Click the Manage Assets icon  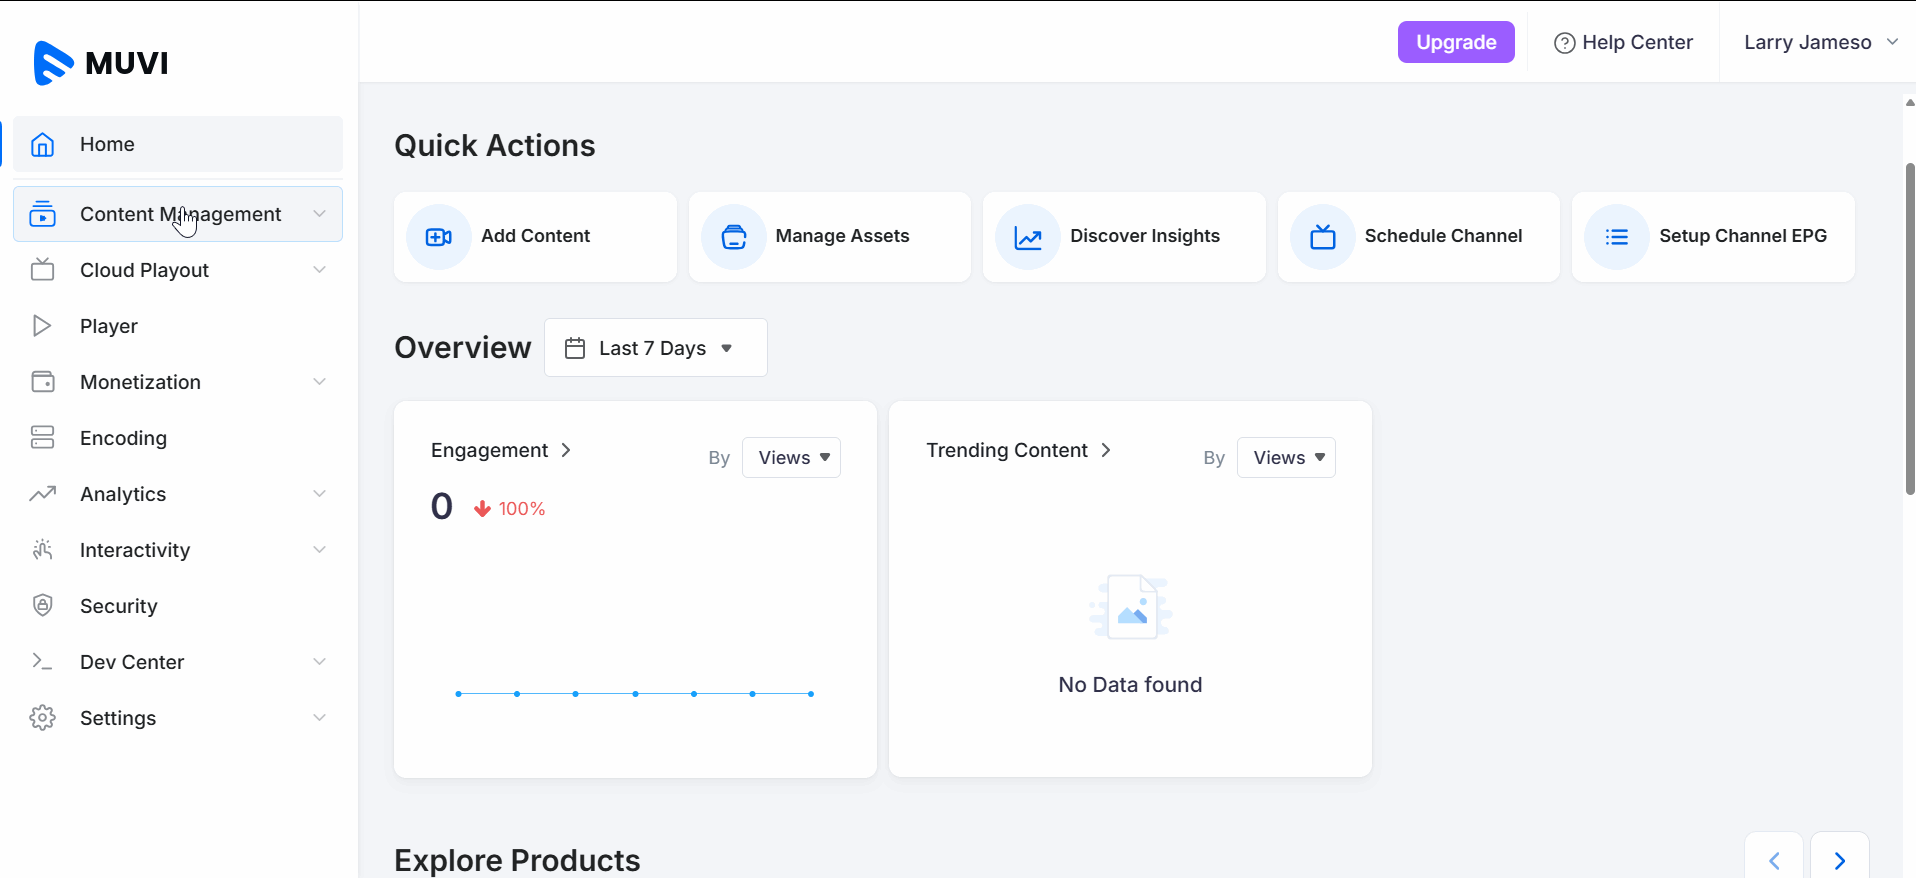733,237
